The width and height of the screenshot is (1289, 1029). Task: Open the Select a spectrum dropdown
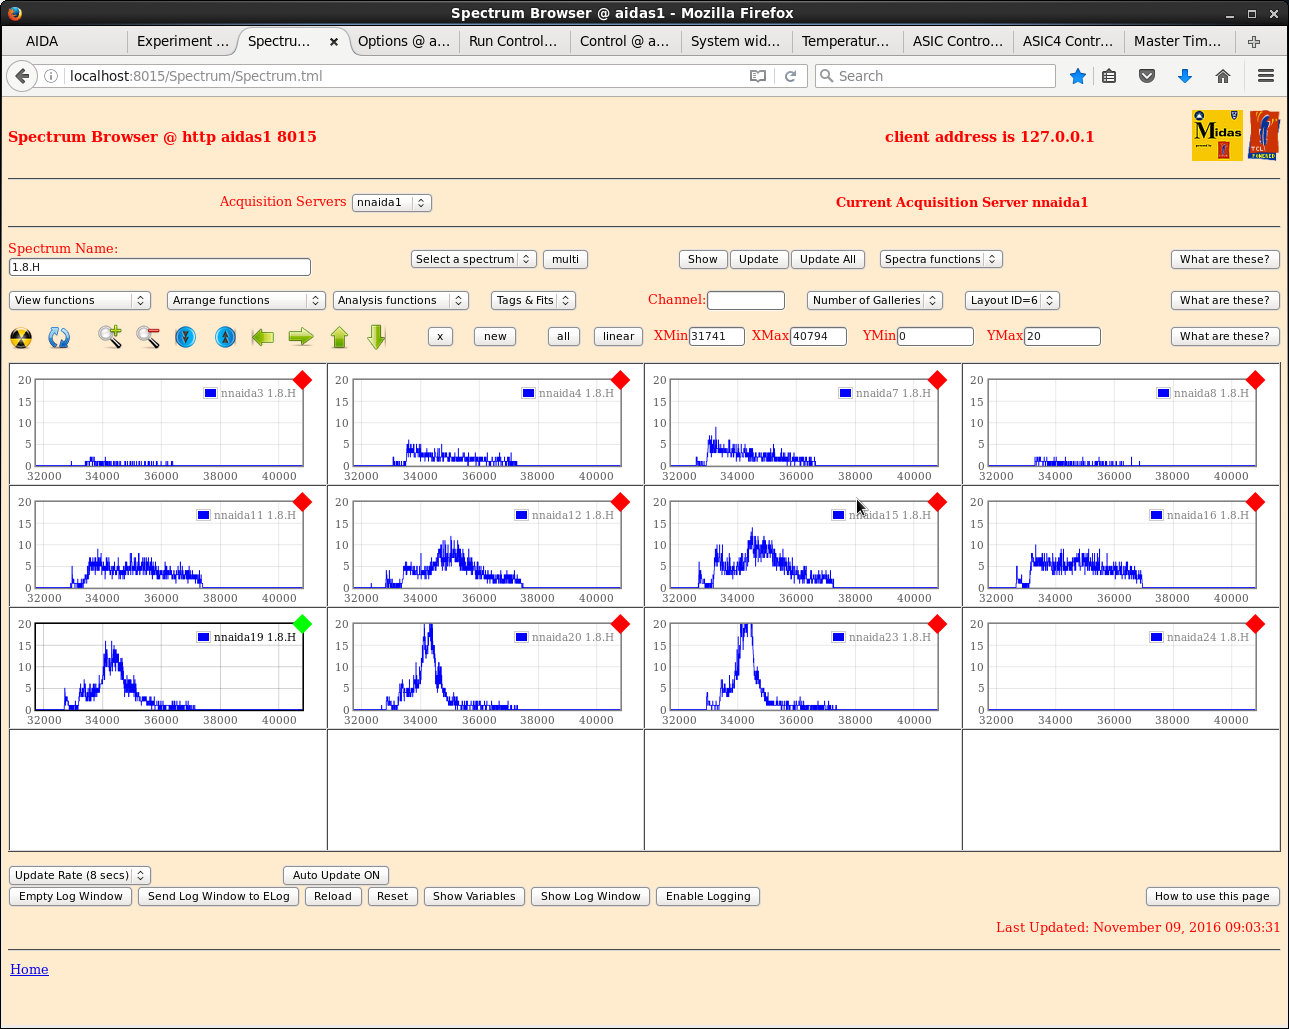click(474, 259)
